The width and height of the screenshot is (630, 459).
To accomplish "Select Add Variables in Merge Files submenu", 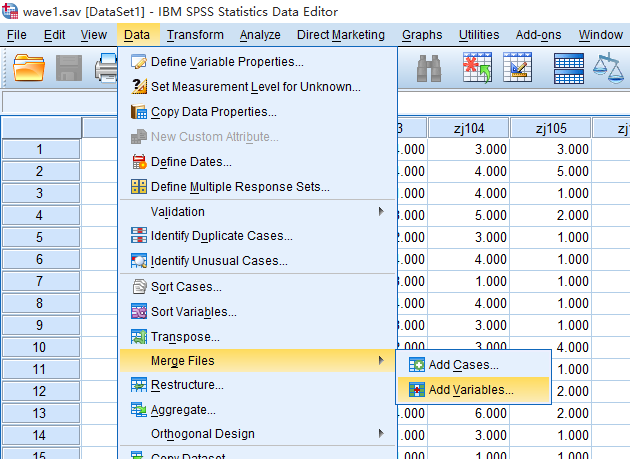I will tap(471, 389).
